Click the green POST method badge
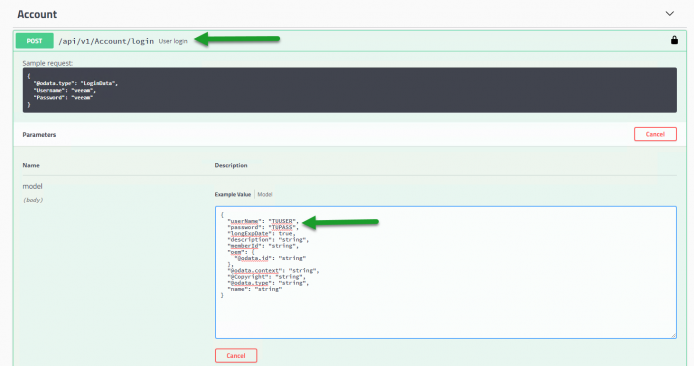694x366 pixels. (35, 41)
